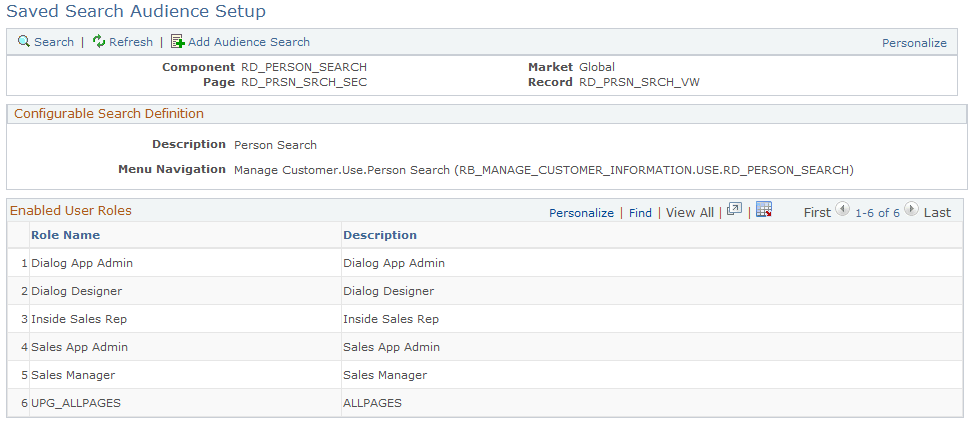
Task: Show previous rows arrow next to First
Action: (x=842, y=209)
